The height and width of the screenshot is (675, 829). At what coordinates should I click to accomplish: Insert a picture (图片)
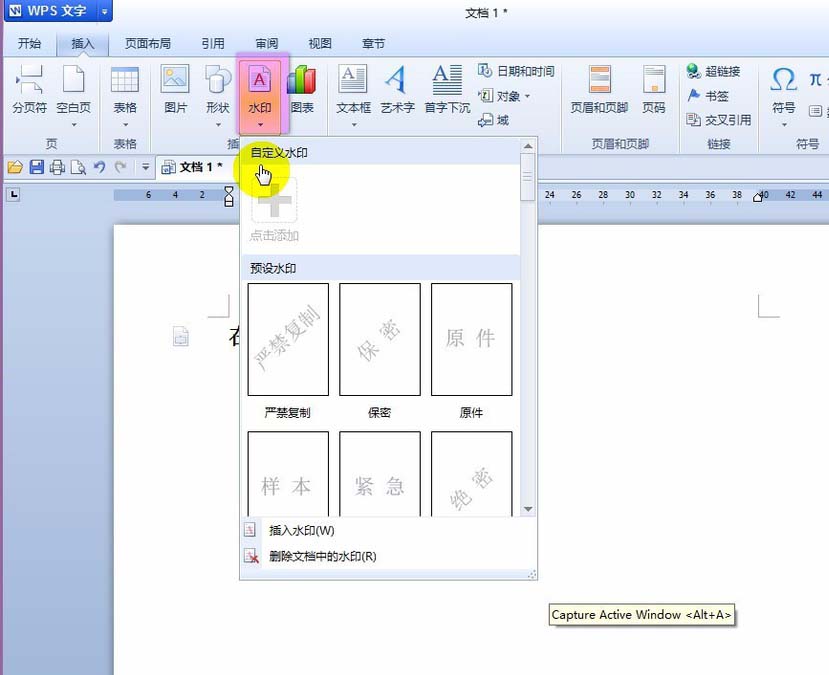176,89
